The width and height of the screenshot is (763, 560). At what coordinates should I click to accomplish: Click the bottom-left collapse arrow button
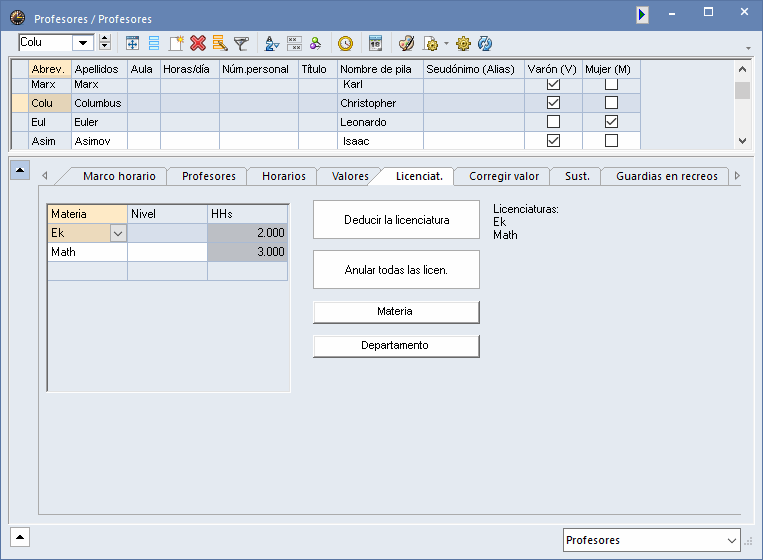tap(20, 537)
